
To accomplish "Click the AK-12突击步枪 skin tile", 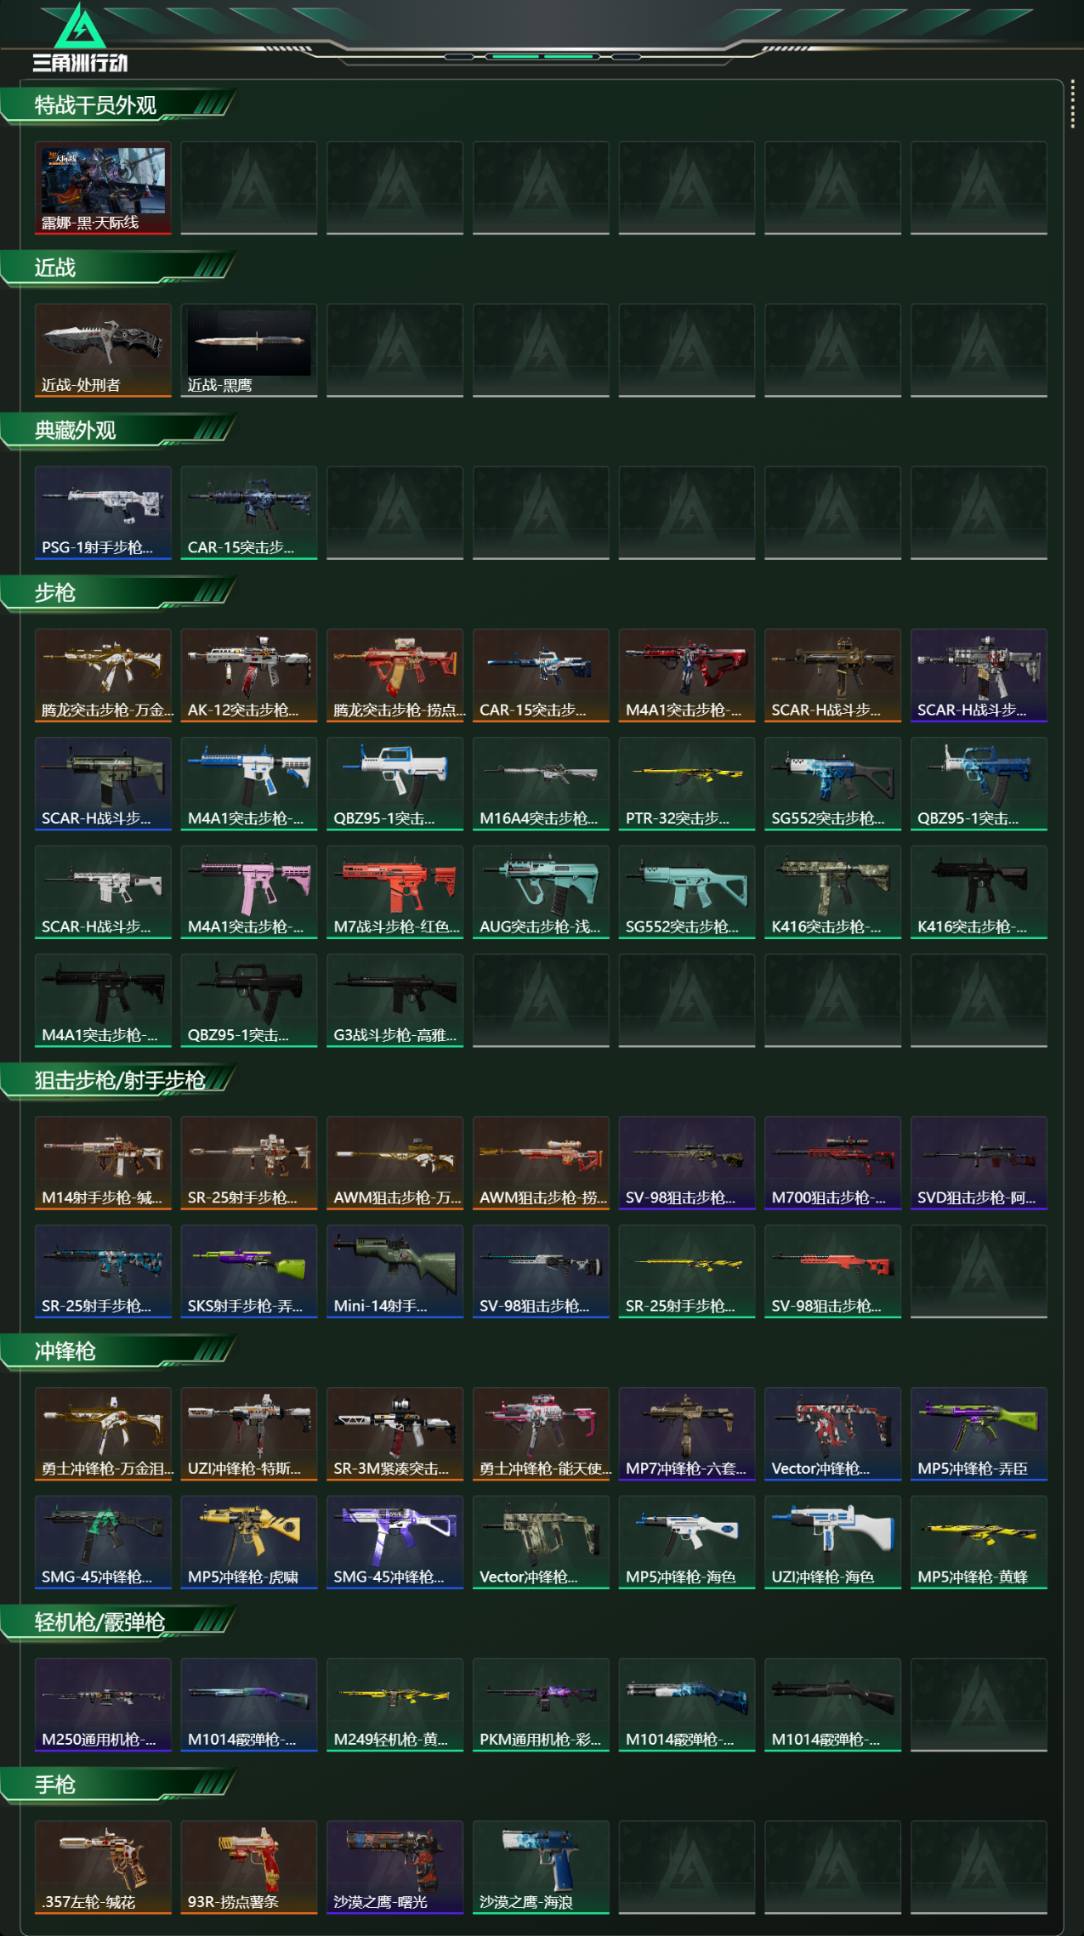I will click(249, 676).
